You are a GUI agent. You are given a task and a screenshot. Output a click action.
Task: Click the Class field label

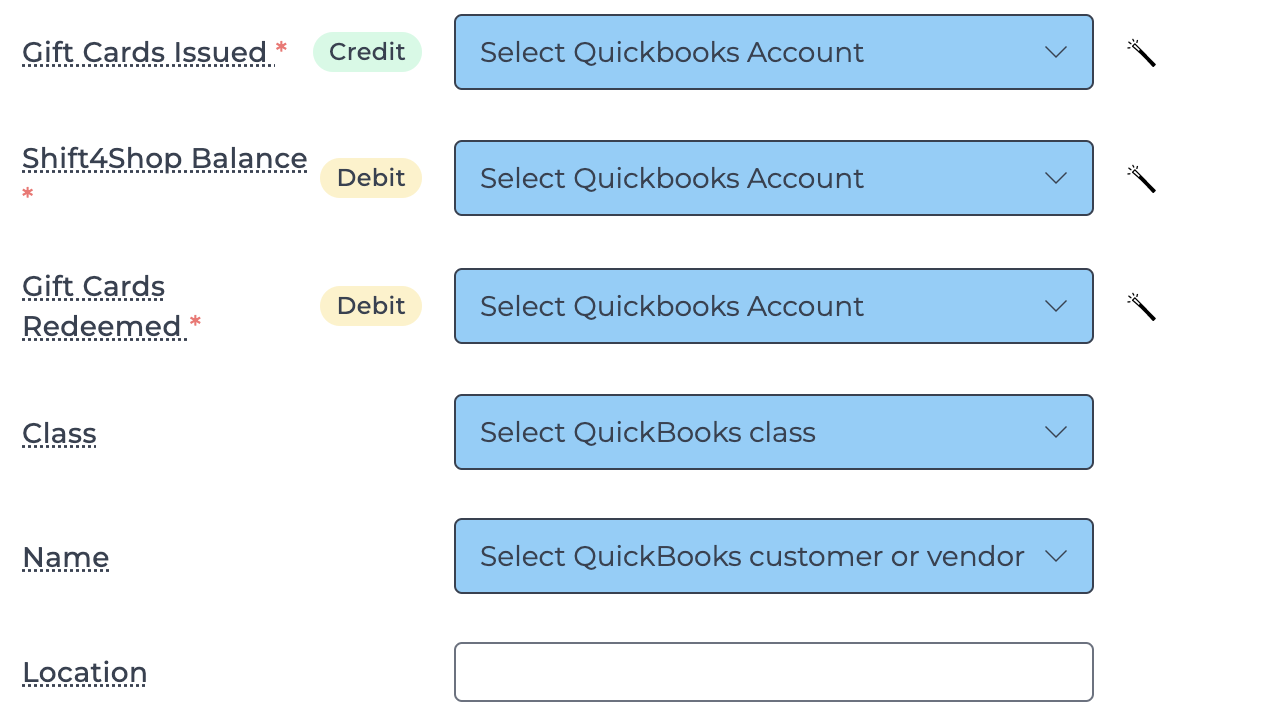point(59,433)
